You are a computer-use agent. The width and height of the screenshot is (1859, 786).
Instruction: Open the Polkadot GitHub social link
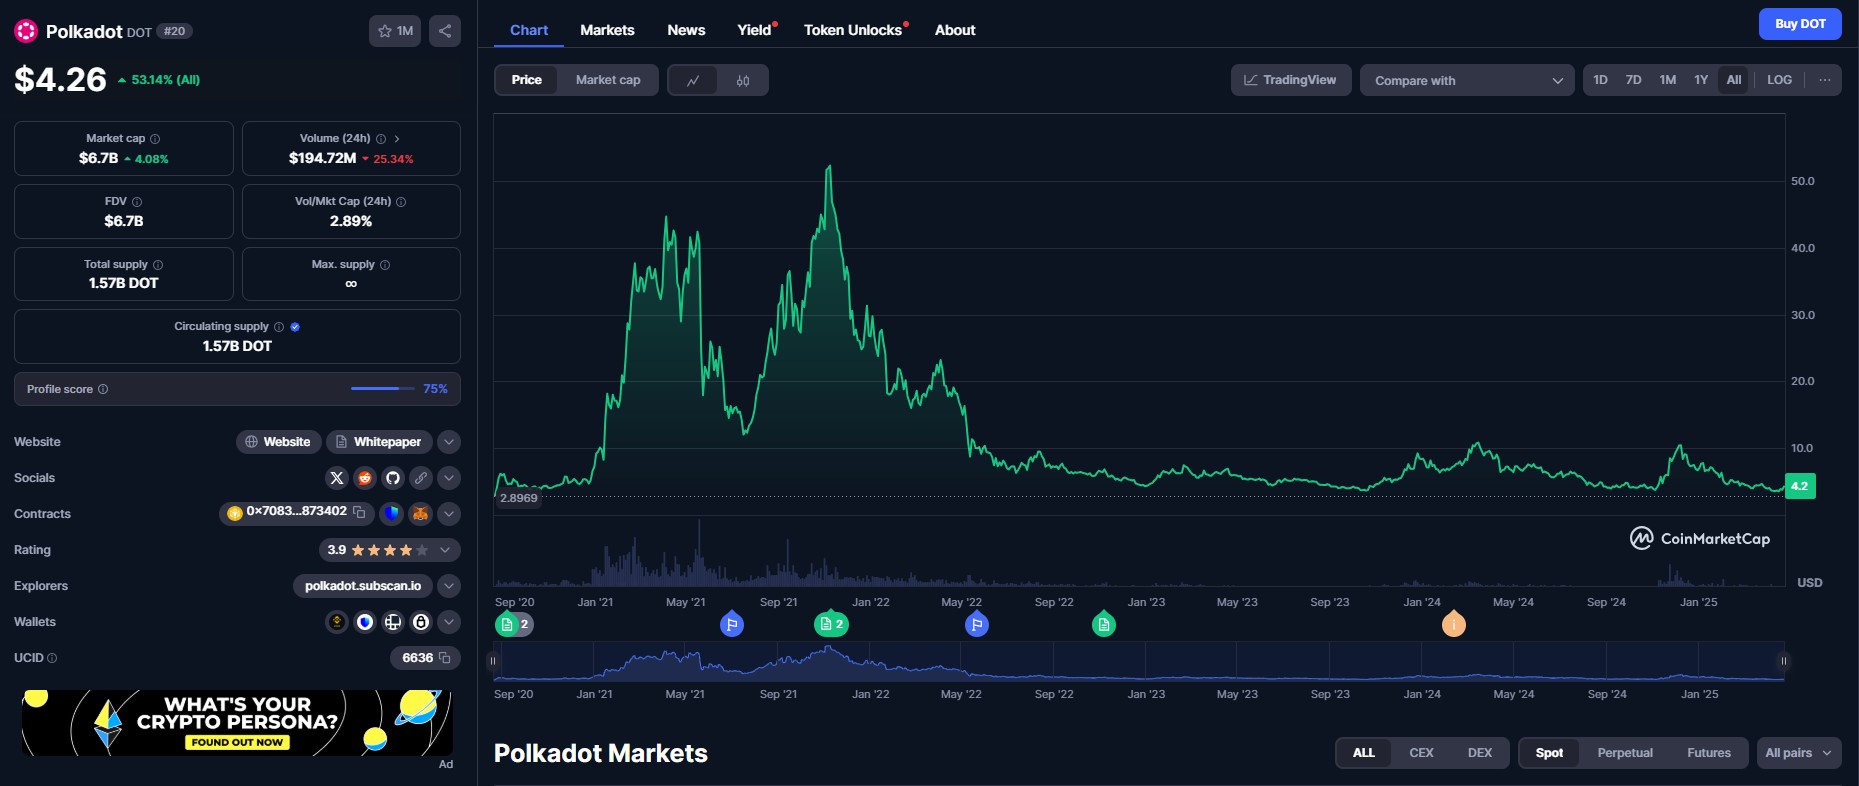(393, 478)
